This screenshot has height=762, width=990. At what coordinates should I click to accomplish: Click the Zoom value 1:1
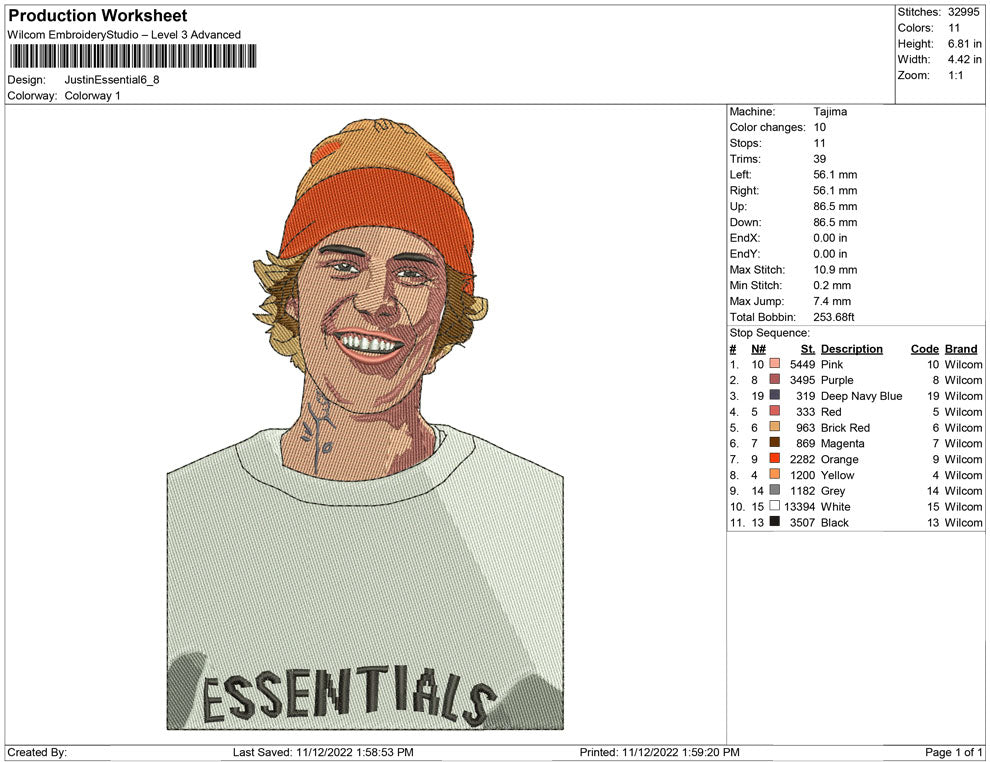coord(955,75)
